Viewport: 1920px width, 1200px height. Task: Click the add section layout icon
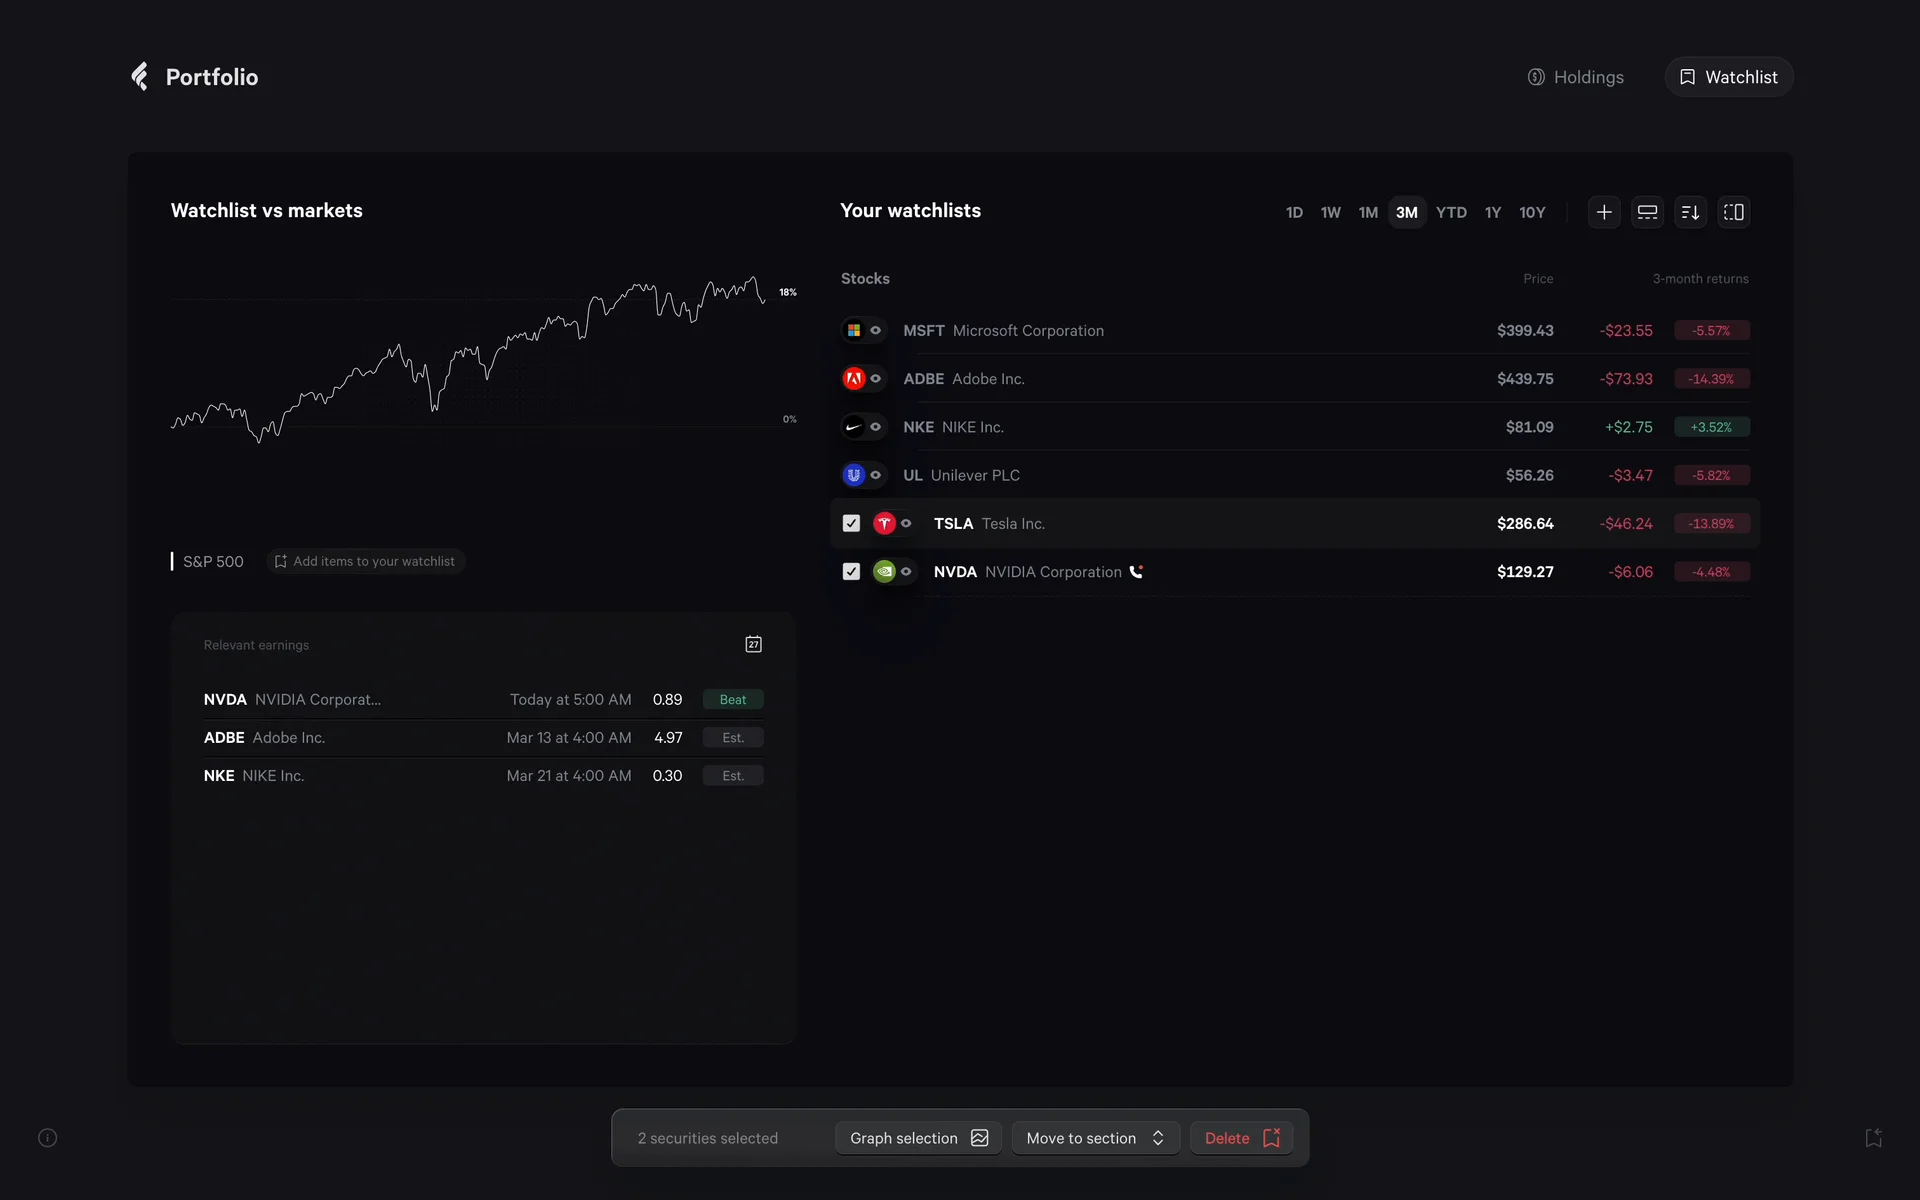[x=1647, y=212]
